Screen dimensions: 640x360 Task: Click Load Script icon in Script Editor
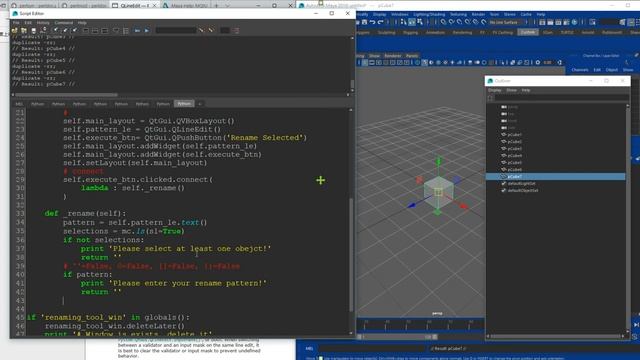[14, 30]
